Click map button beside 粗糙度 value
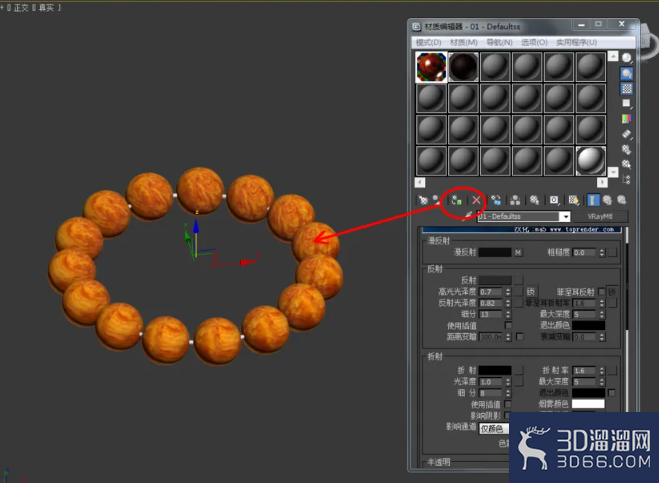The image size is (659, 483). (x=612, y=252)
